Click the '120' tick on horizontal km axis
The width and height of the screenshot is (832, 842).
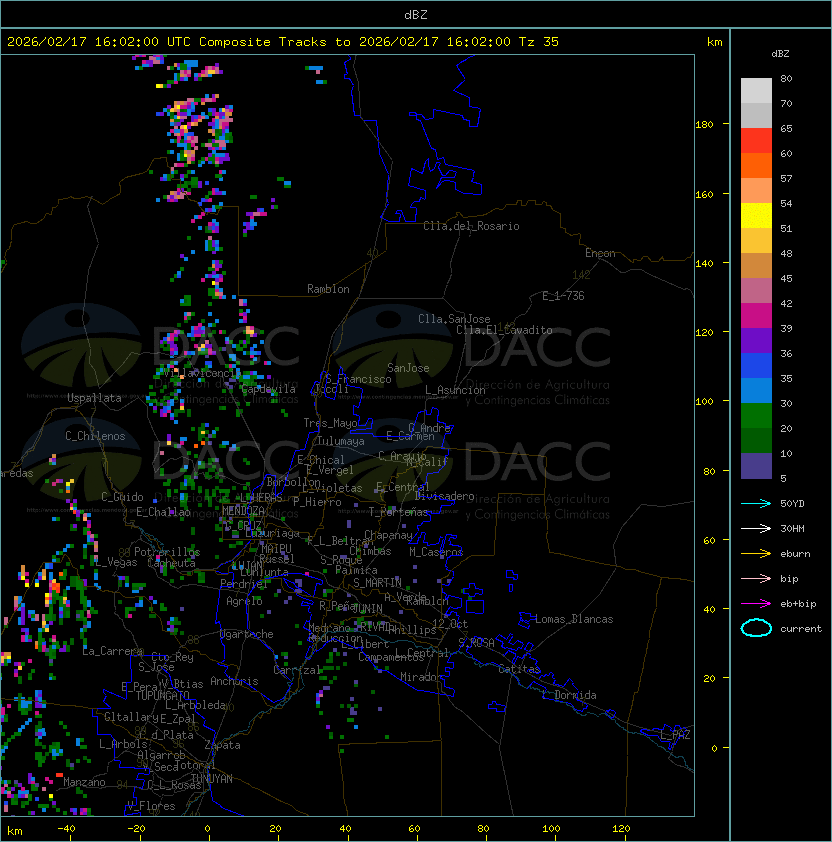[621, 829]
